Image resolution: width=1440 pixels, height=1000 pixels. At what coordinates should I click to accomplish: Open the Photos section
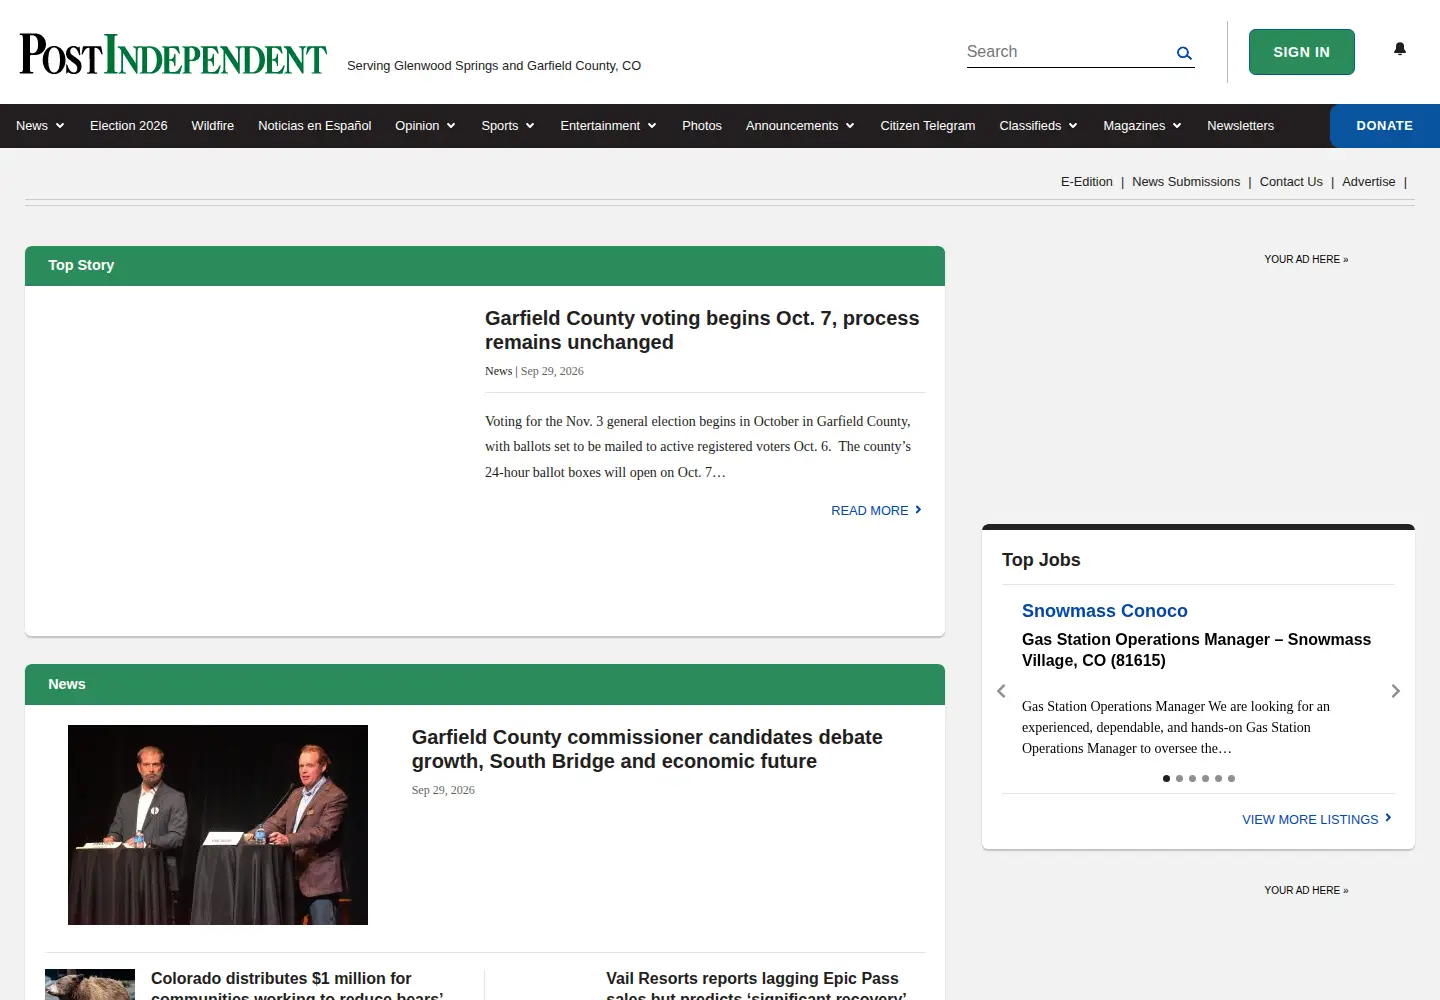pyautogui.click(x=702, y=126)
